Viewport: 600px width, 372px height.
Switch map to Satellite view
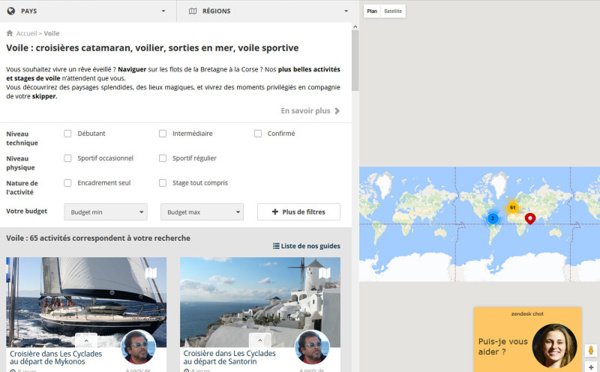(393, 11)
